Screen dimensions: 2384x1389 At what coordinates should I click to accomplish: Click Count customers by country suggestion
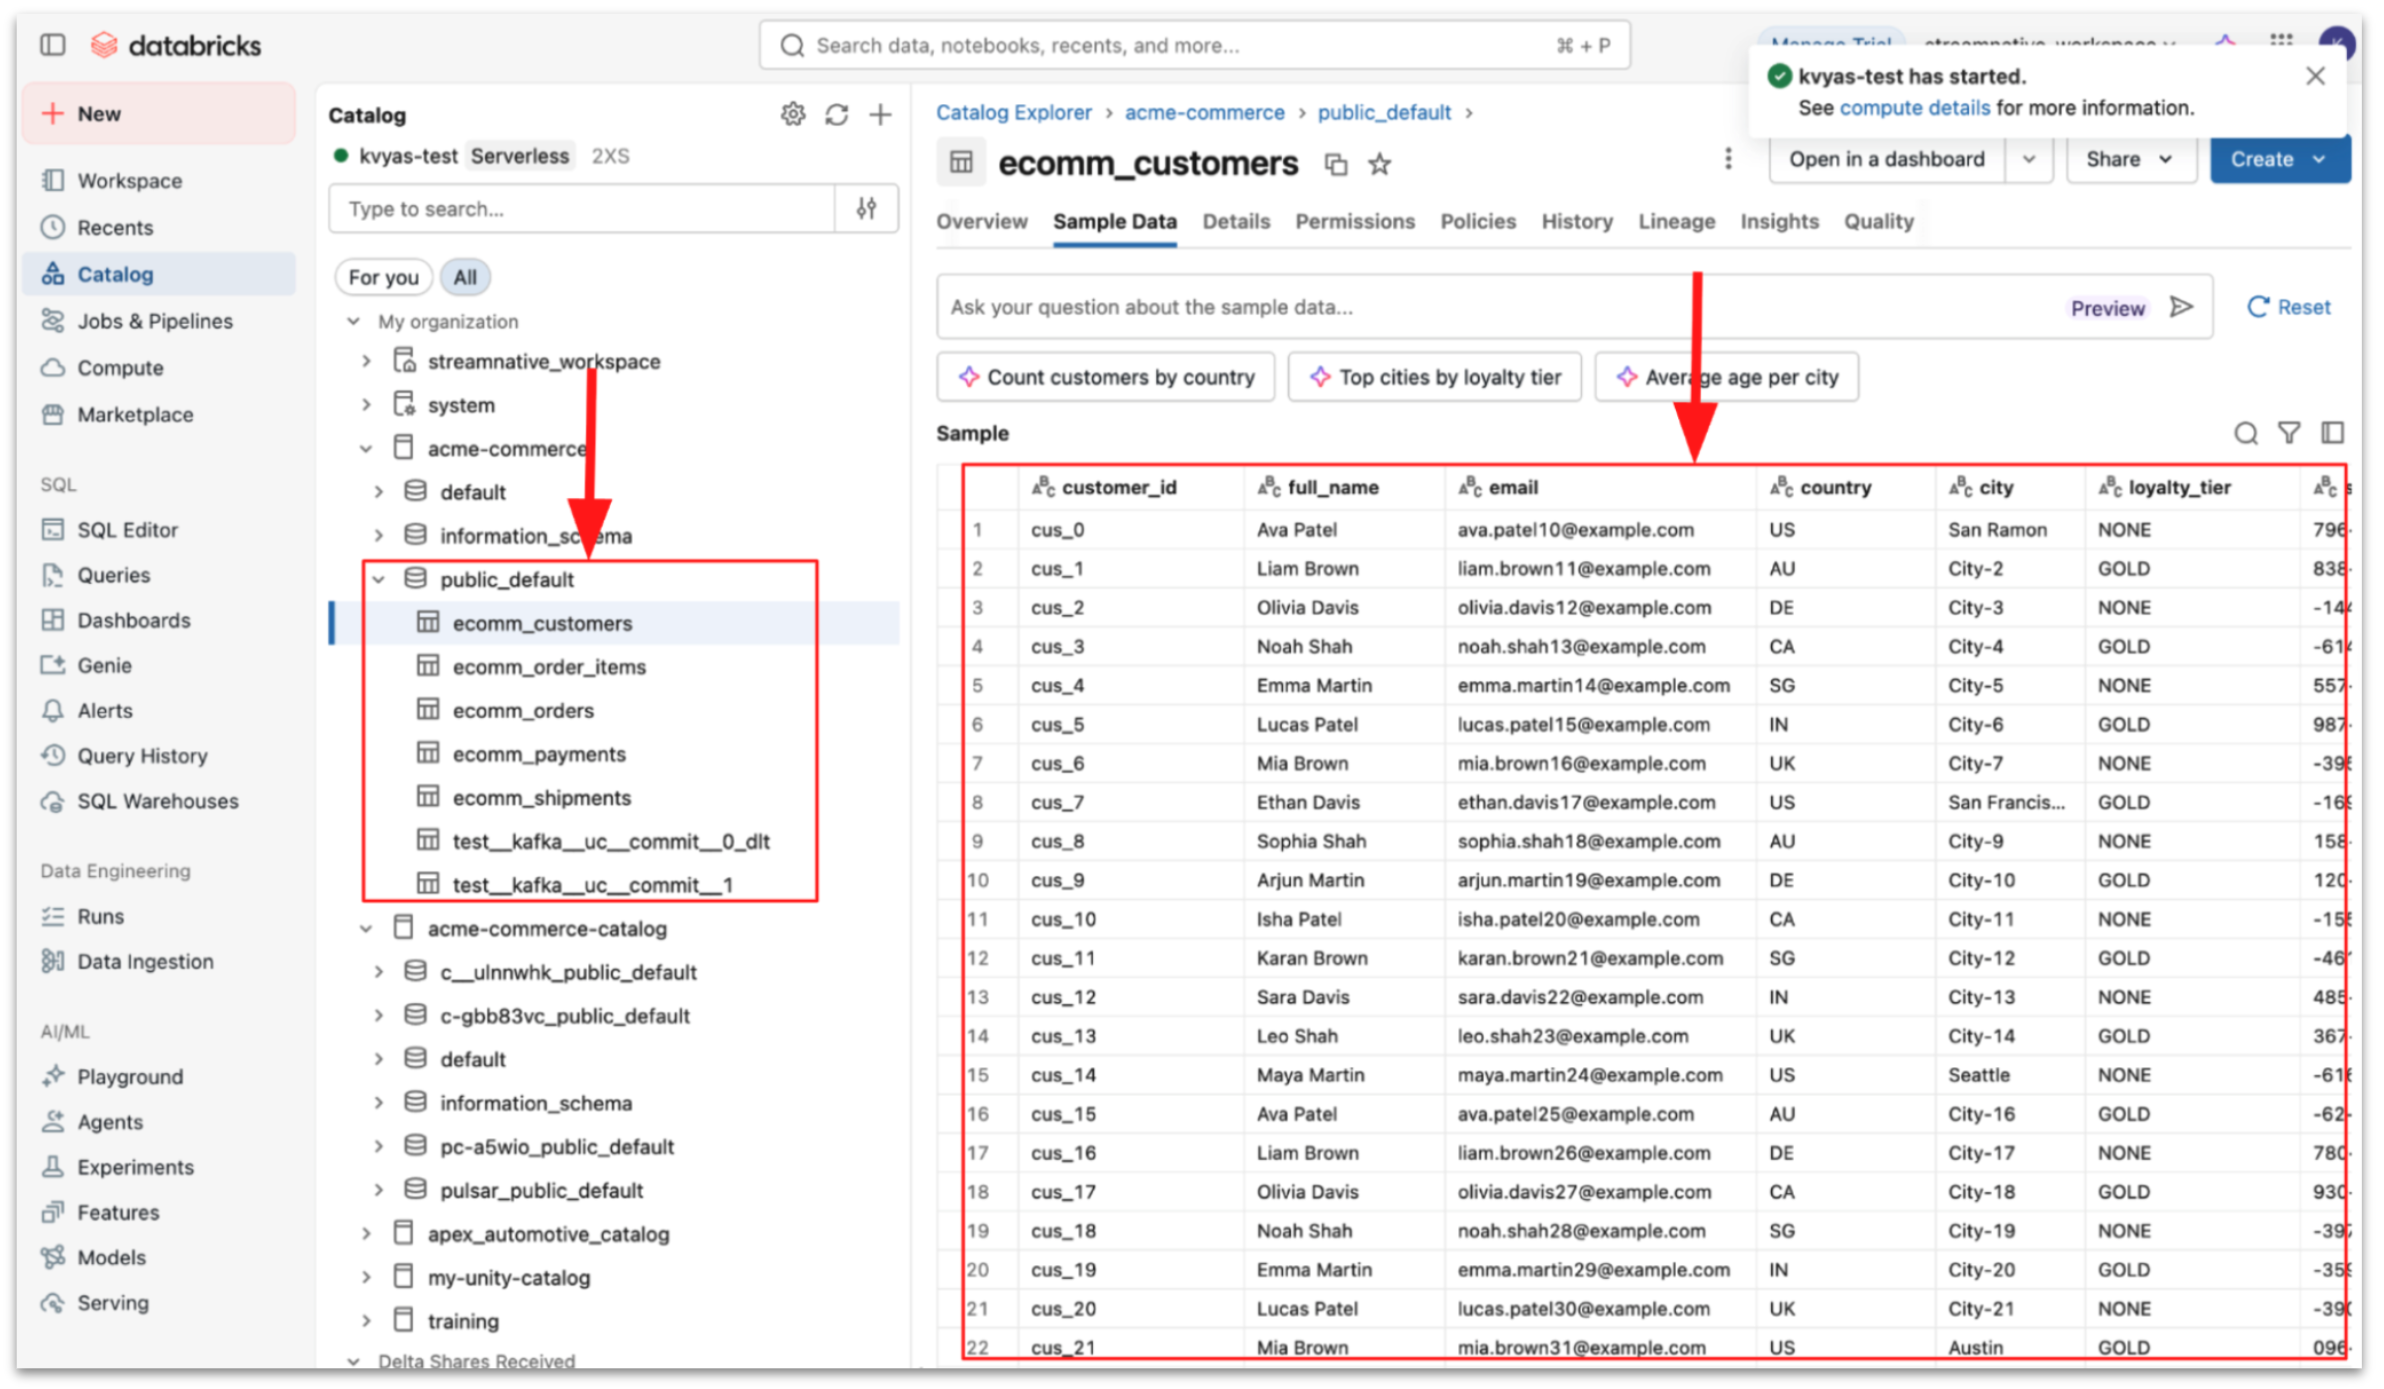(x=1105, y=377)
